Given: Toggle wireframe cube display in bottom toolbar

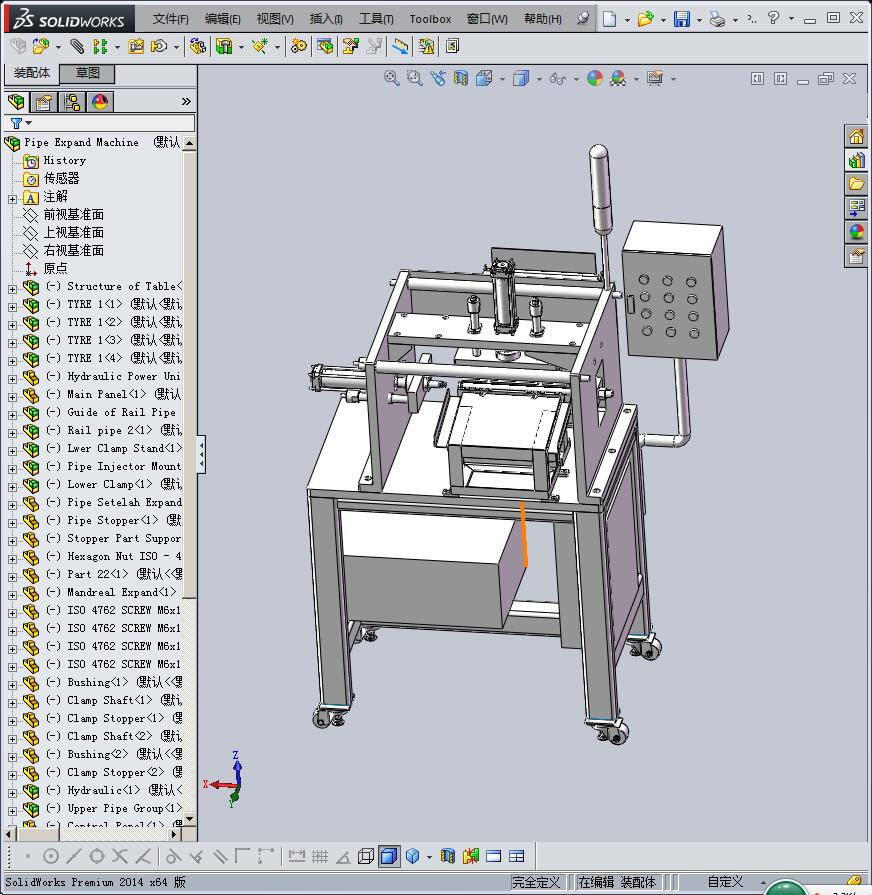Looking at the screenshot, I should point(366,856).
